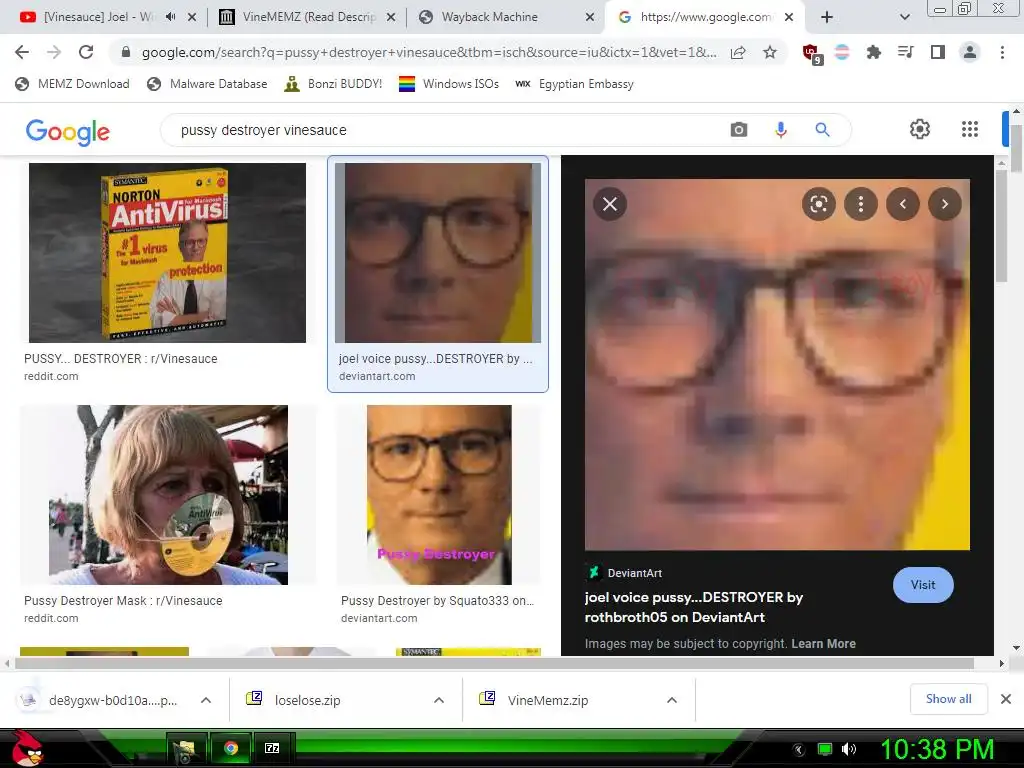Open the Pussy Destroyer Mask thumbnail
Screen dimensions: 1024x768
[168, 494]
